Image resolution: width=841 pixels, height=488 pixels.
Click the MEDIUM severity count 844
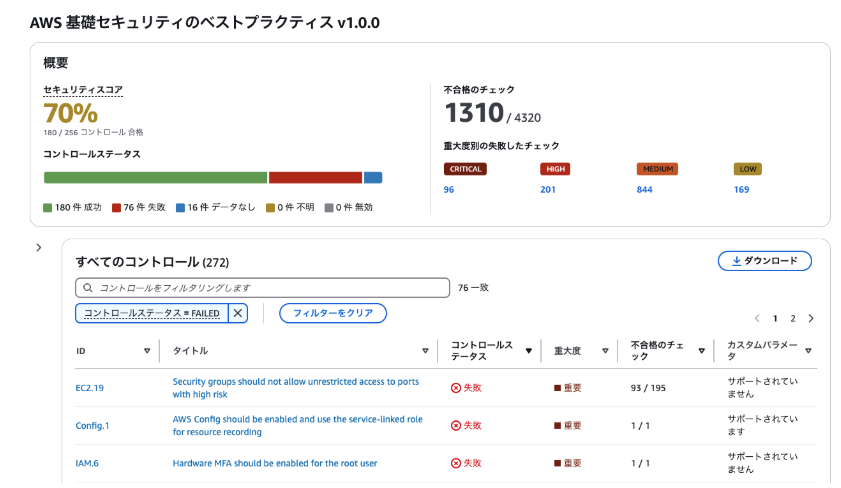(x=644, y=189)
